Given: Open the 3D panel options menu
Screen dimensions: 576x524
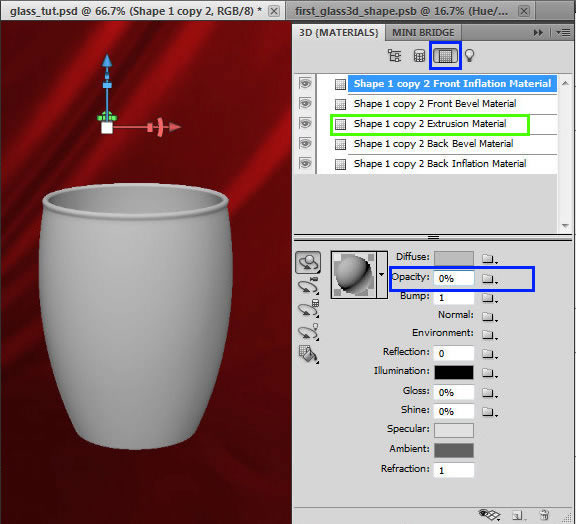Looking at the screenshot, I should (563, 33).
